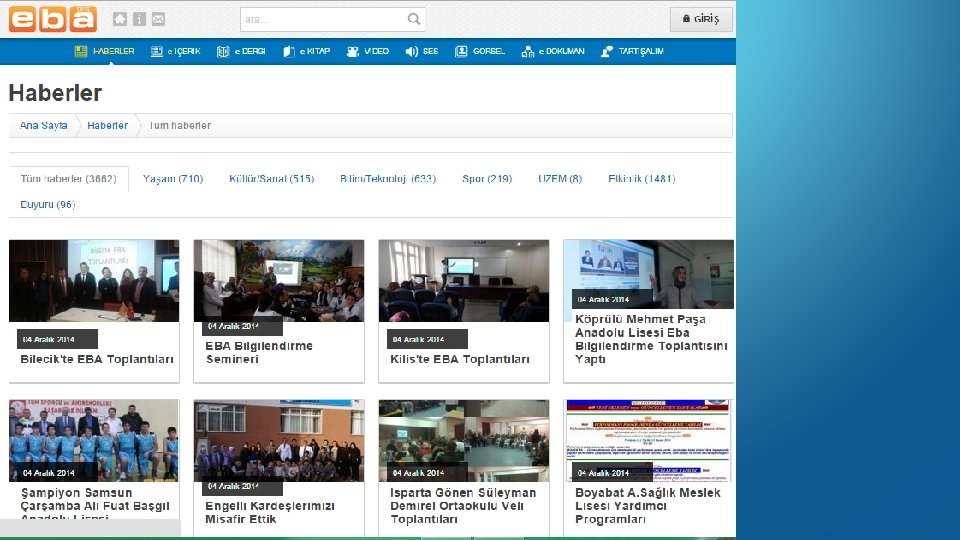Open HABERLER in the navigation bar
Screen dimensions: 960x540
113,51
